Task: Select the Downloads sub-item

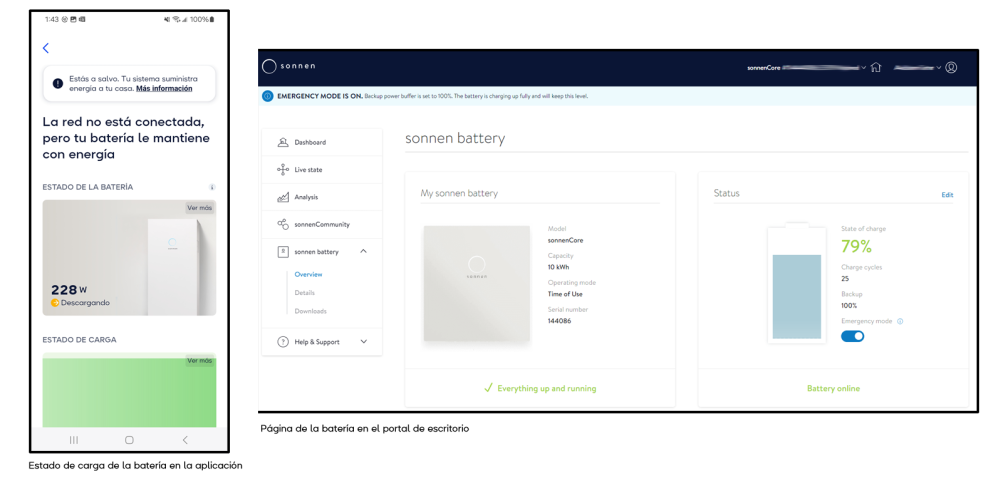Action: click(x=310, y=311)
